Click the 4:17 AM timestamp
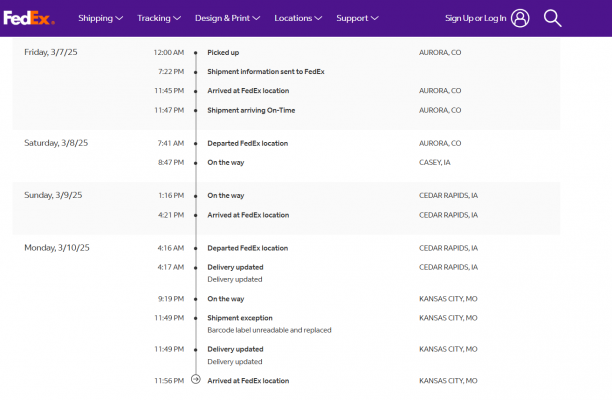The height and width of the screenshot is (400, 612). [x=171, y=267]
